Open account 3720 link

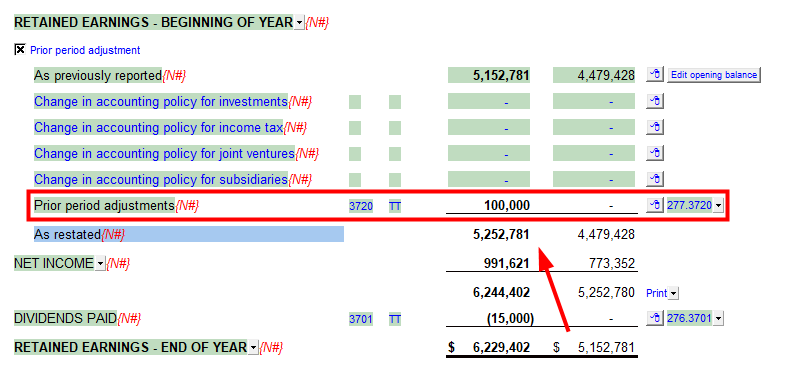(361, 206)
